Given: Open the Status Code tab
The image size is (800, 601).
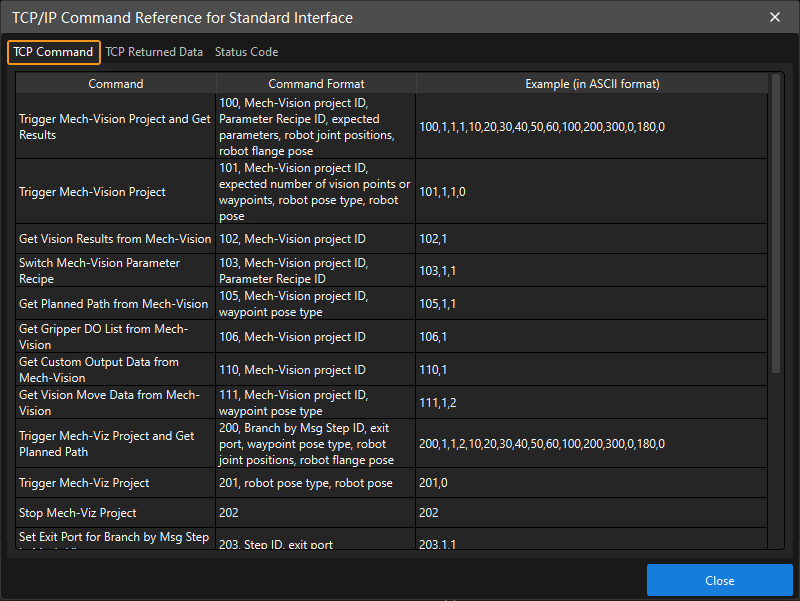Looking at the screenshot, I should click(x=246, y=52).
